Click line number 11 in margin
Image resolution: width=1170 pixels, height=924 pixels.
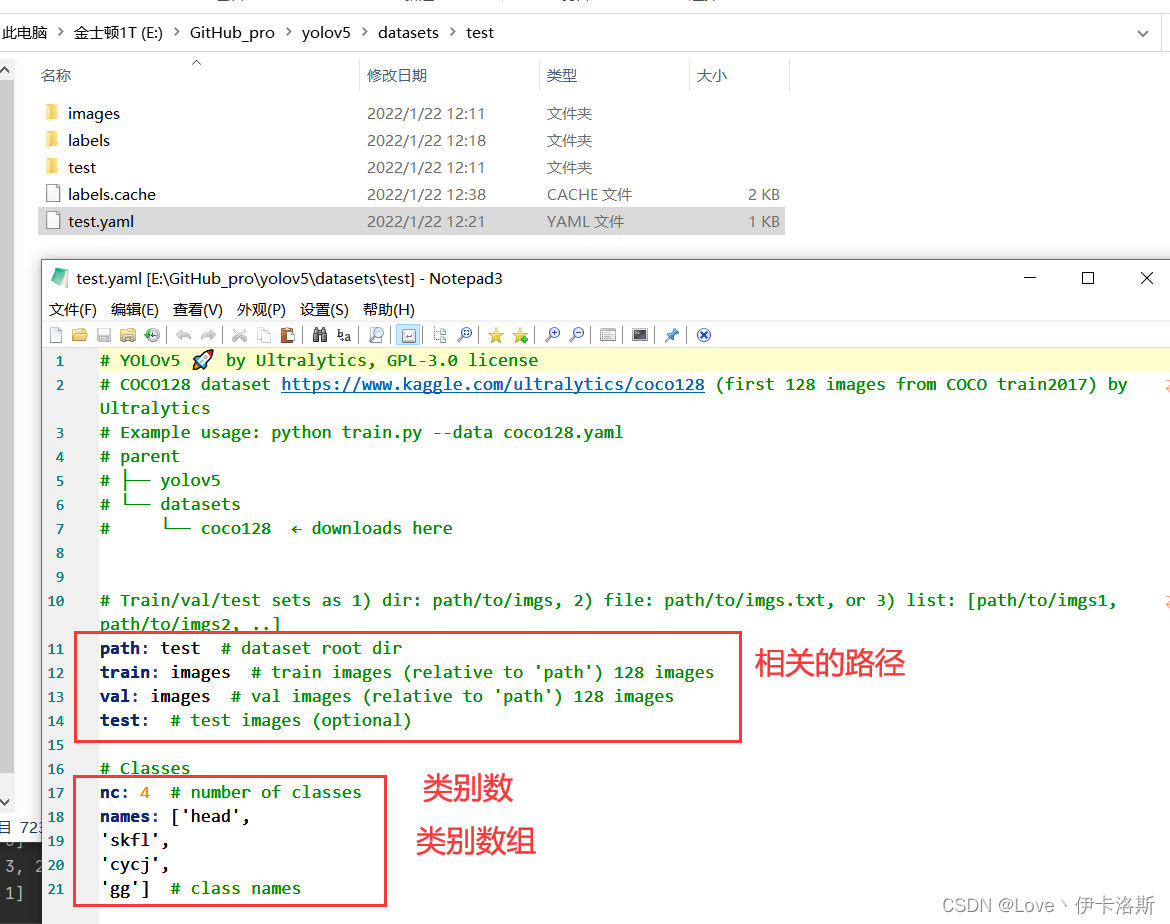tap(56, 649)
